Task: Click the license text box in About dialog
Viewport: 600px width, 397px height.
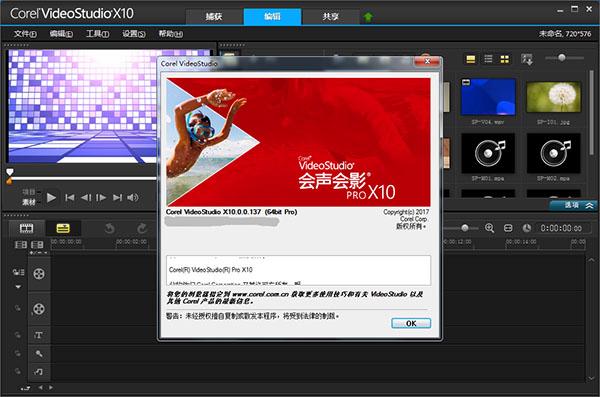Action: click(x=298, y=271)
